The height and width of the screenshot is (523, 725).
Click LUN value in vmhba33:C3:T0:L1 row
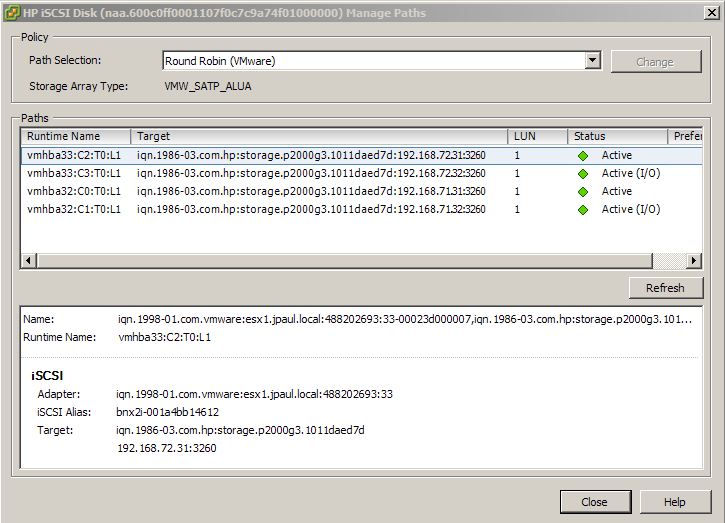coord(517,173)
